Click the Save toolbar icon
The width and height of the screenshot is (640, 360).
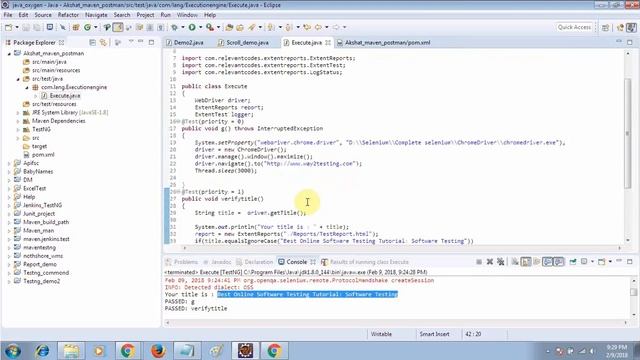coord(26,27)
